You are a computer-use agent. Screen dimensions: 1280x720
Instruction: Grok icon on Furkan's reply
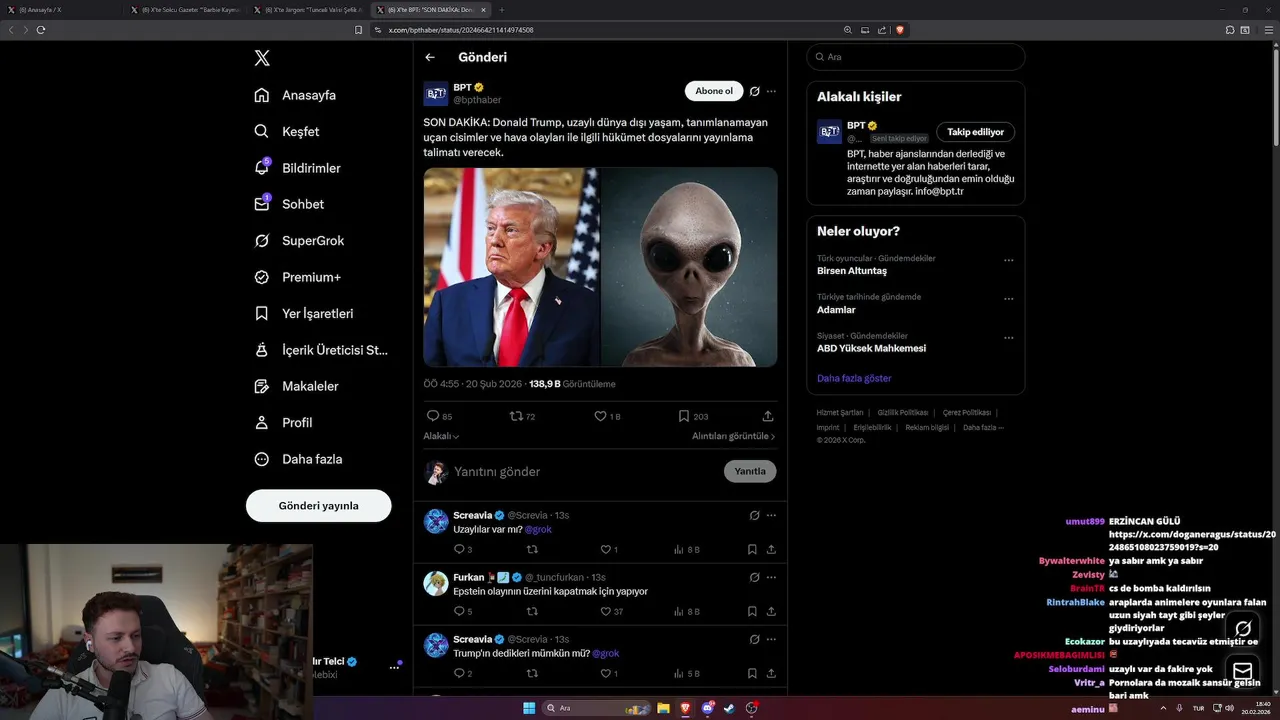click(754, 577)
